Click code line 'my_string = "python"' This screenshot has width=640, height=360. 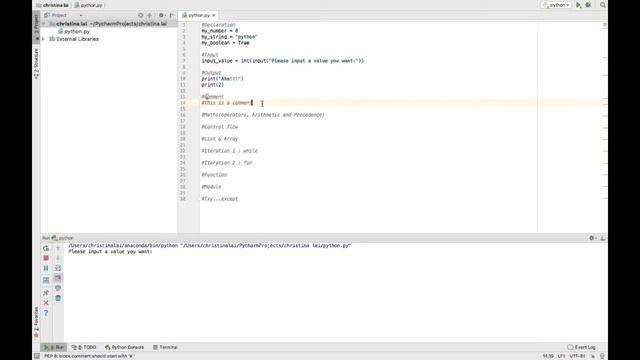coord(229,37)
